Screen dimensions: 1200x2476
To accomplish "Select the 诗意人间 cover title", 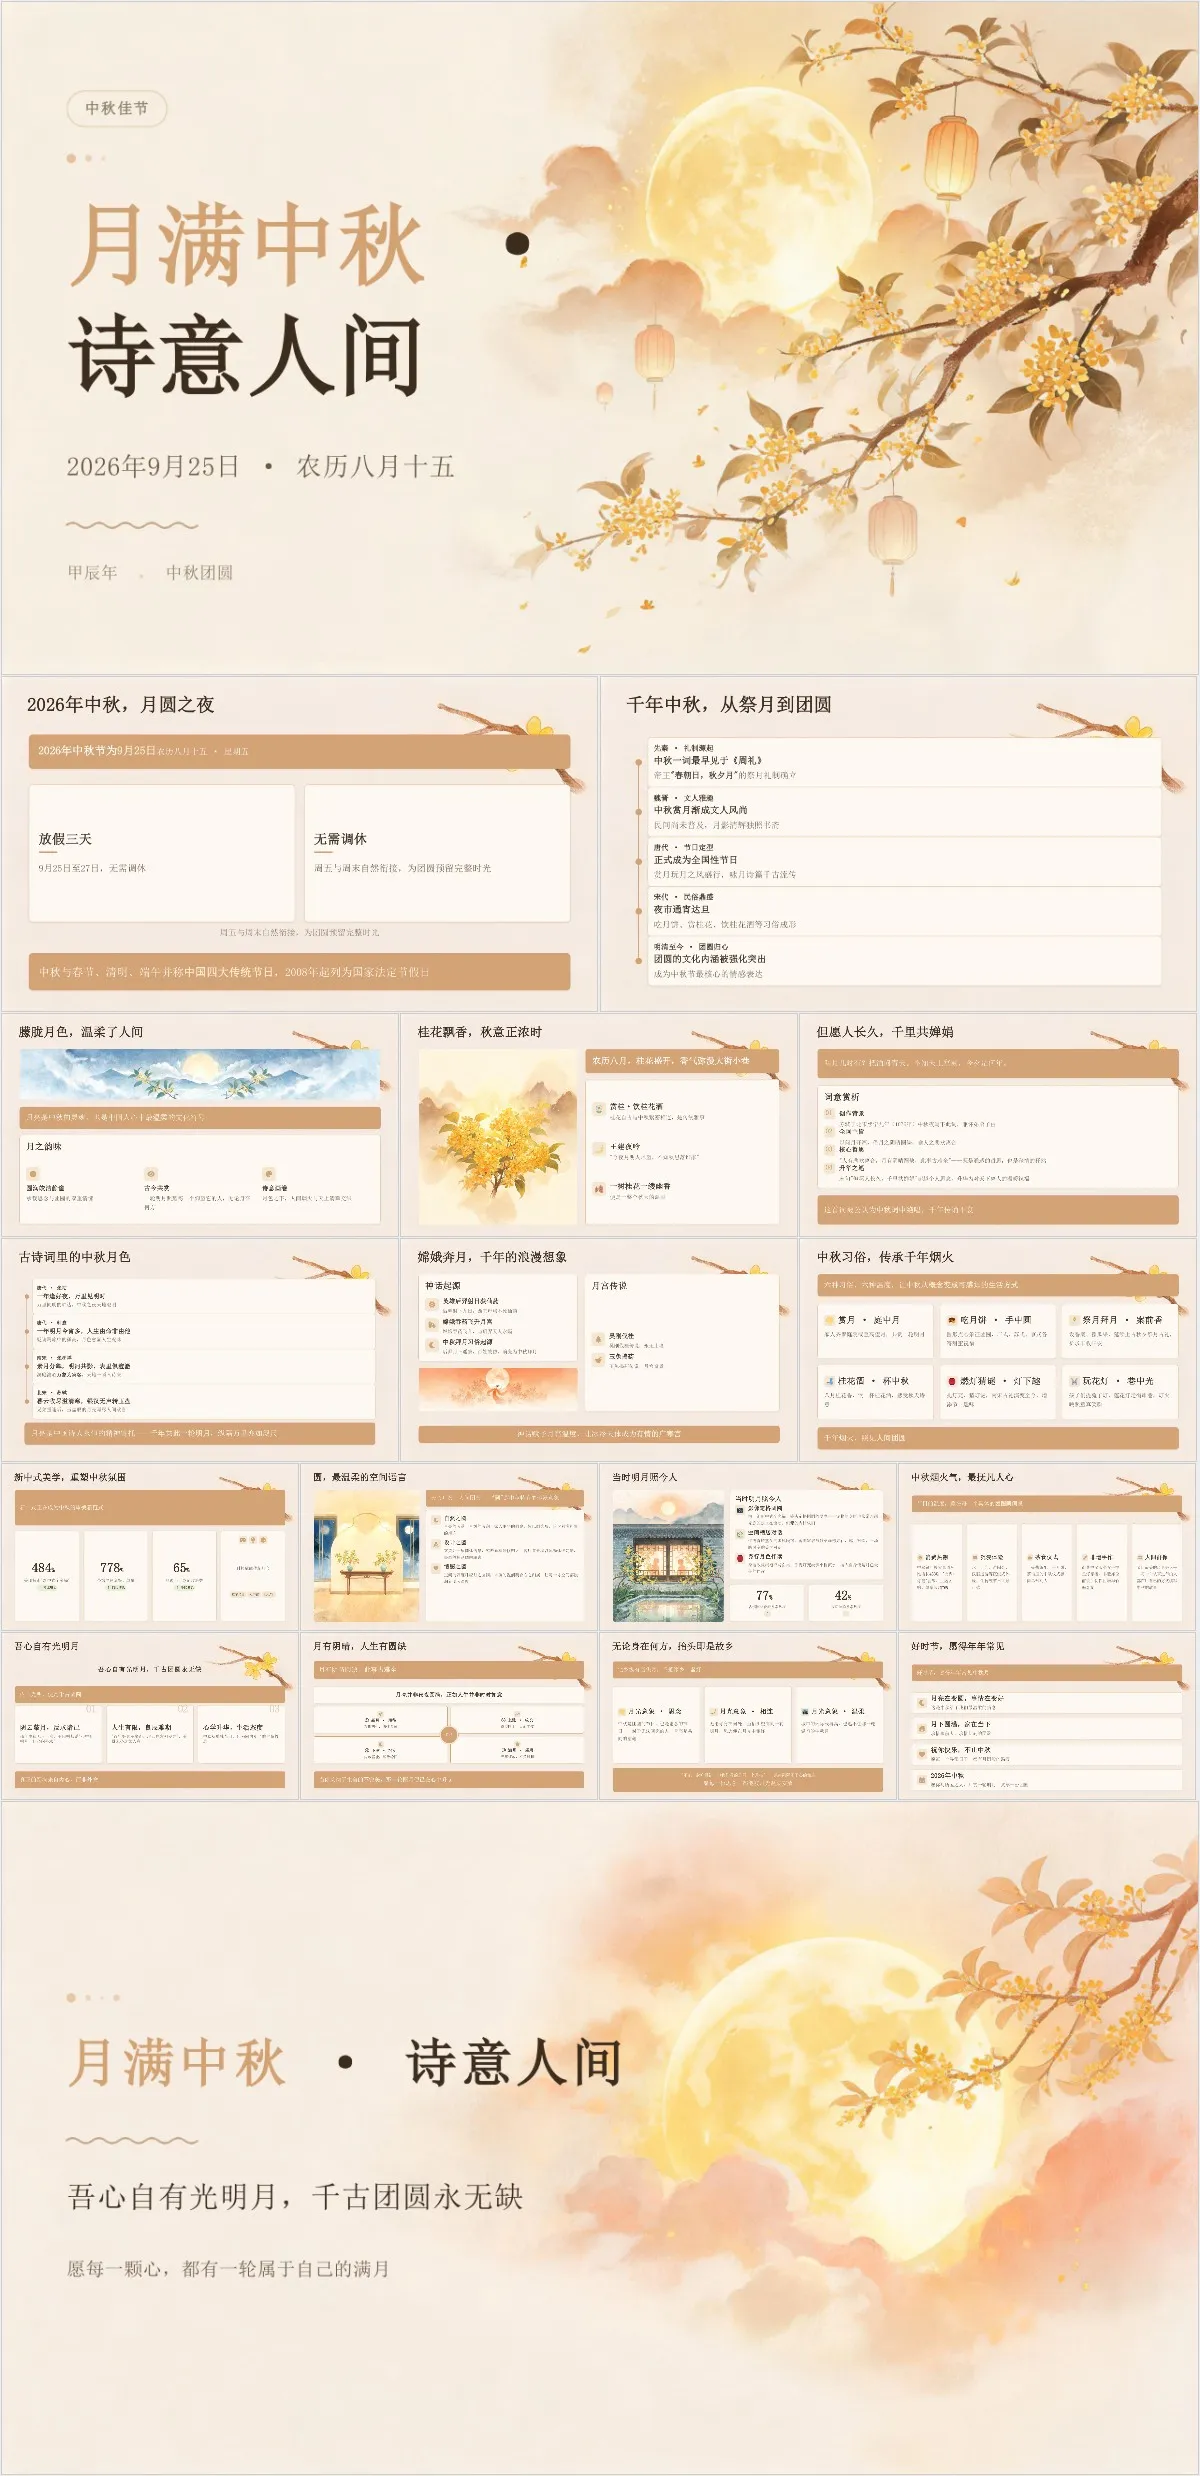I will pyautogui.click(x=245, y=355).
